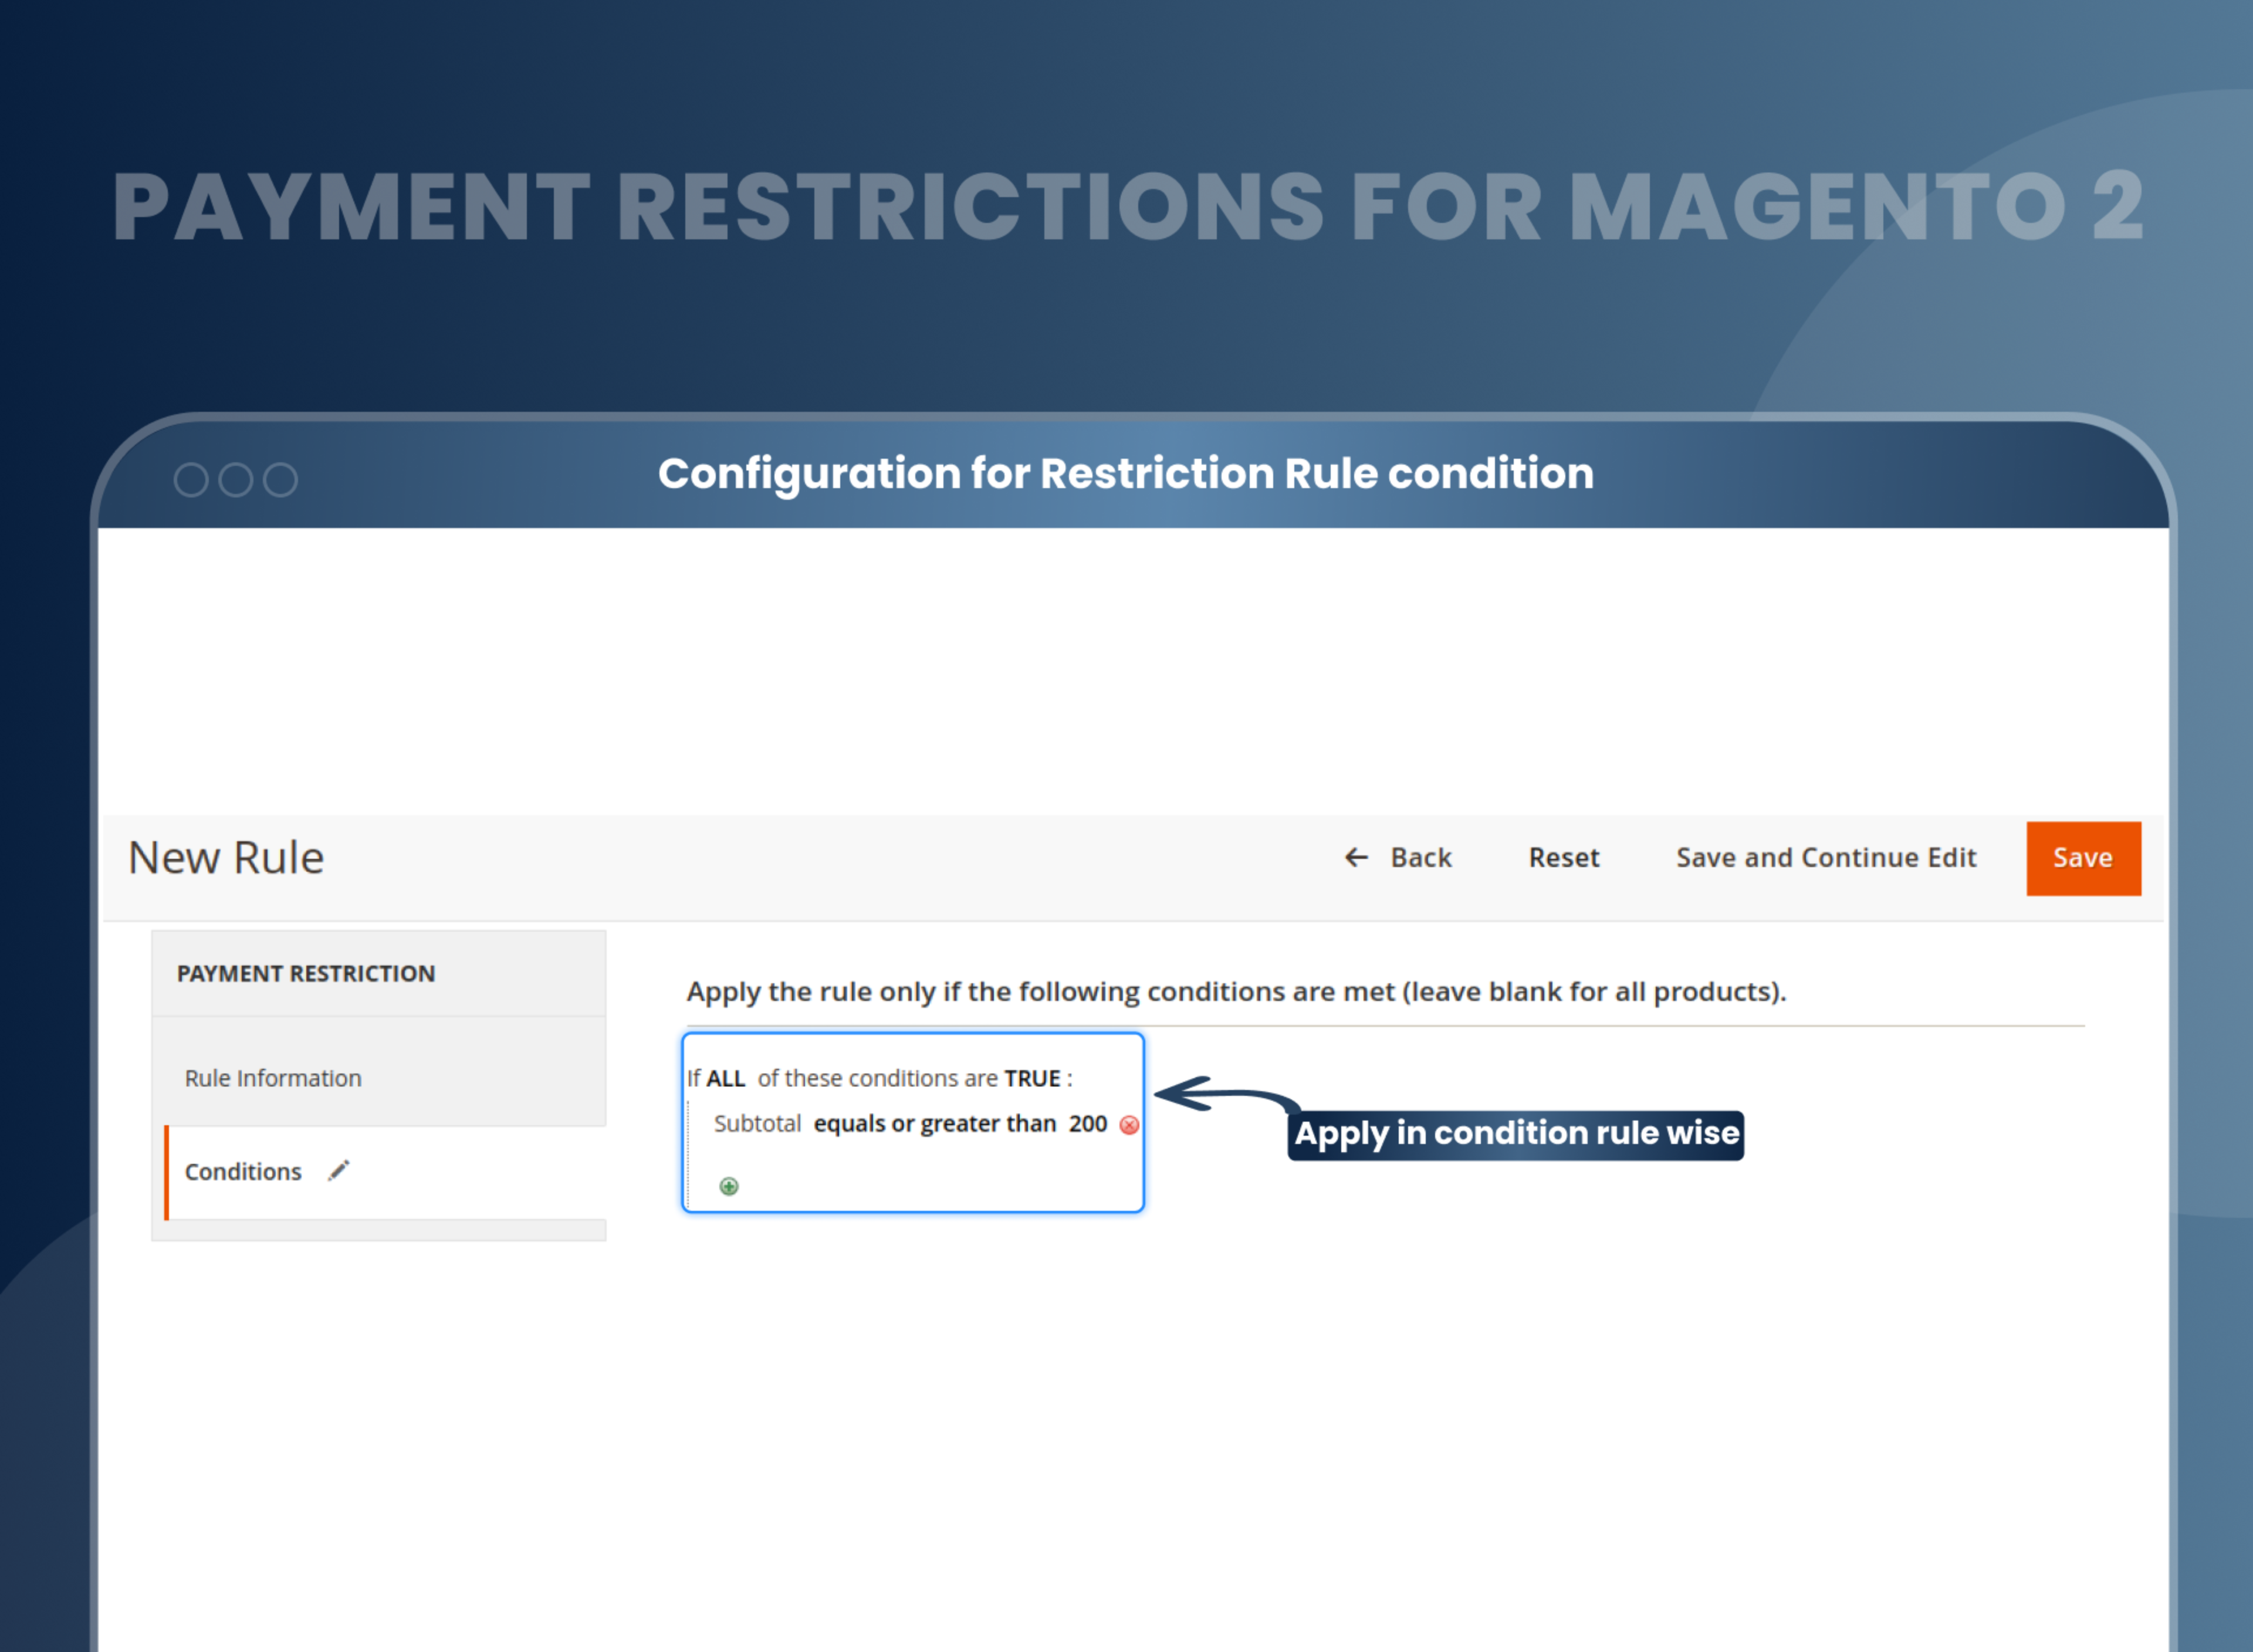The width and height of the screenshot is (2253, 1652).
Task: Change TRUE value in the condition statement
Action: click(x=1032, y=1078)
